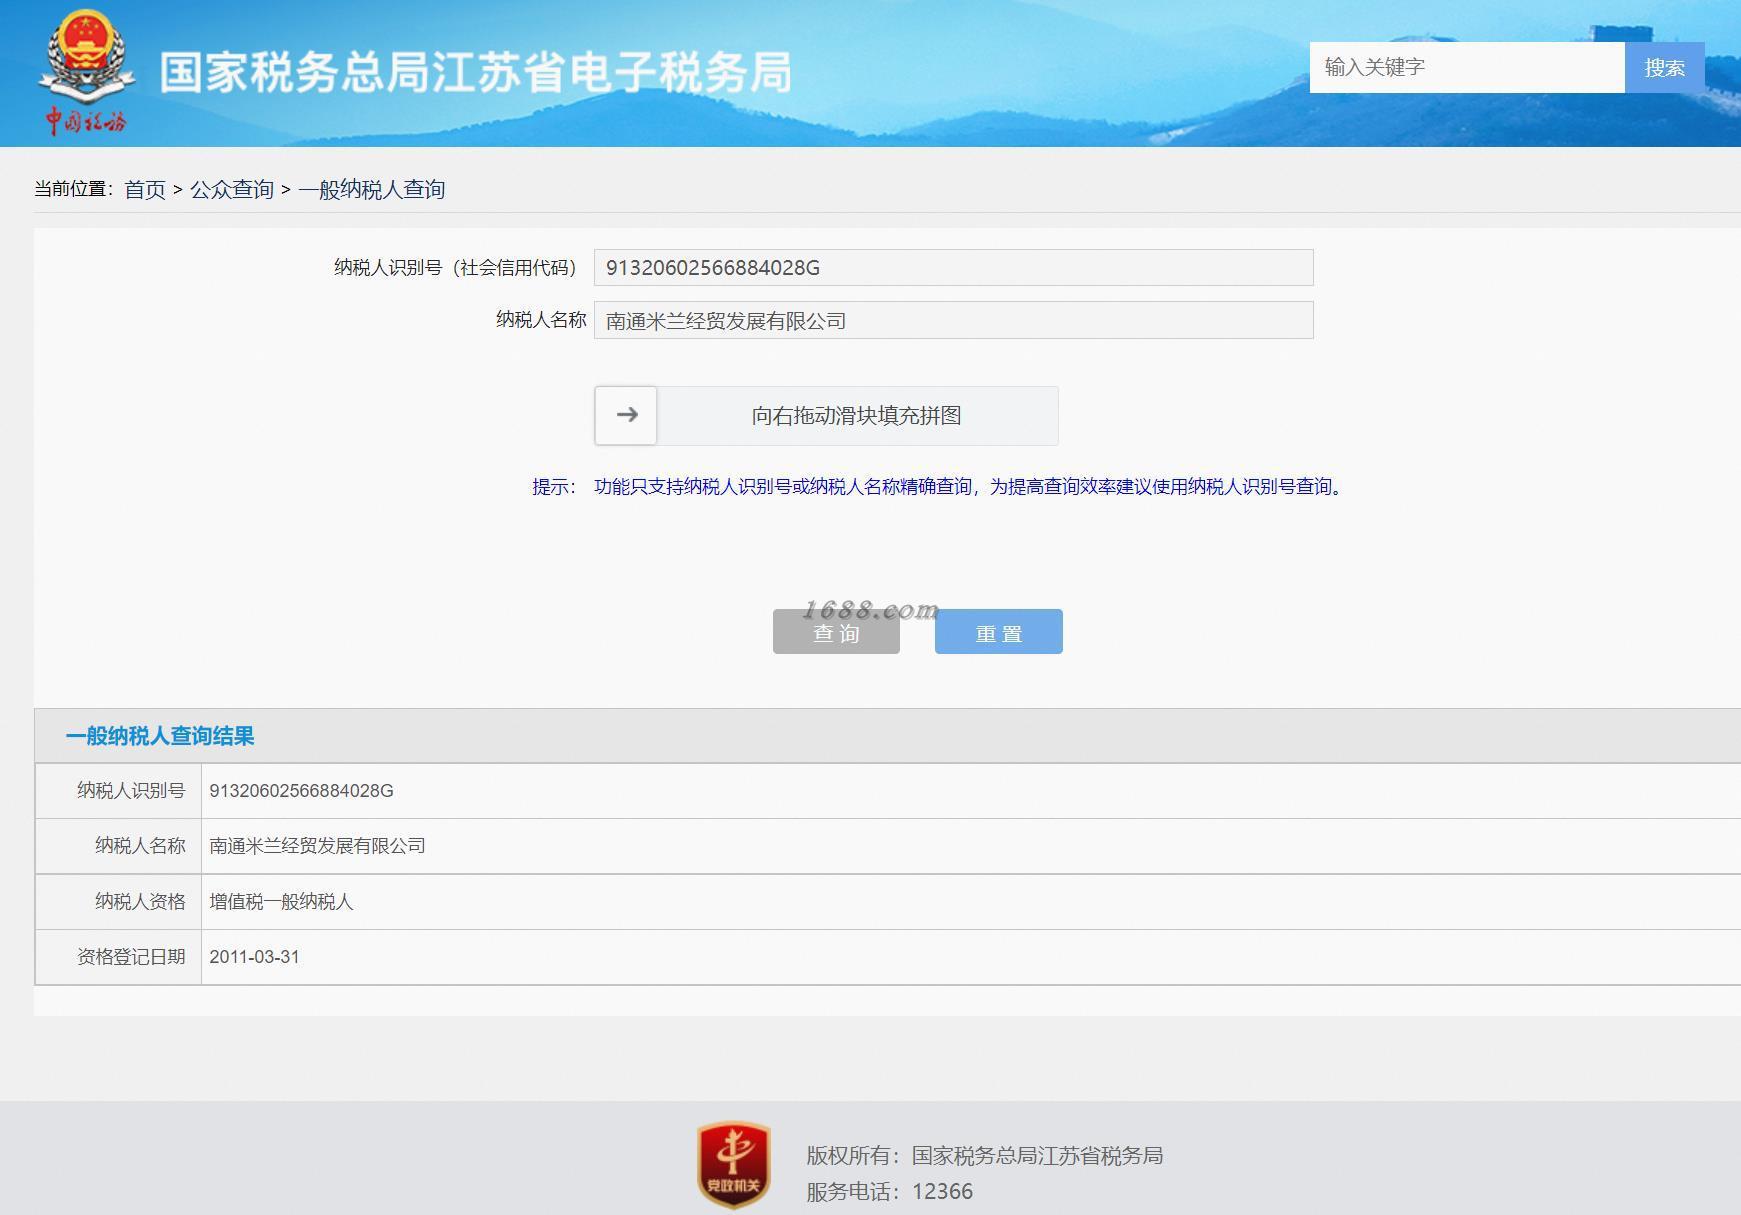This screenshot has height=1215, width=1741.
Task: Click the result name 南通米兰经贸发展有限公司 in the table
Action: tap(317, 846)
